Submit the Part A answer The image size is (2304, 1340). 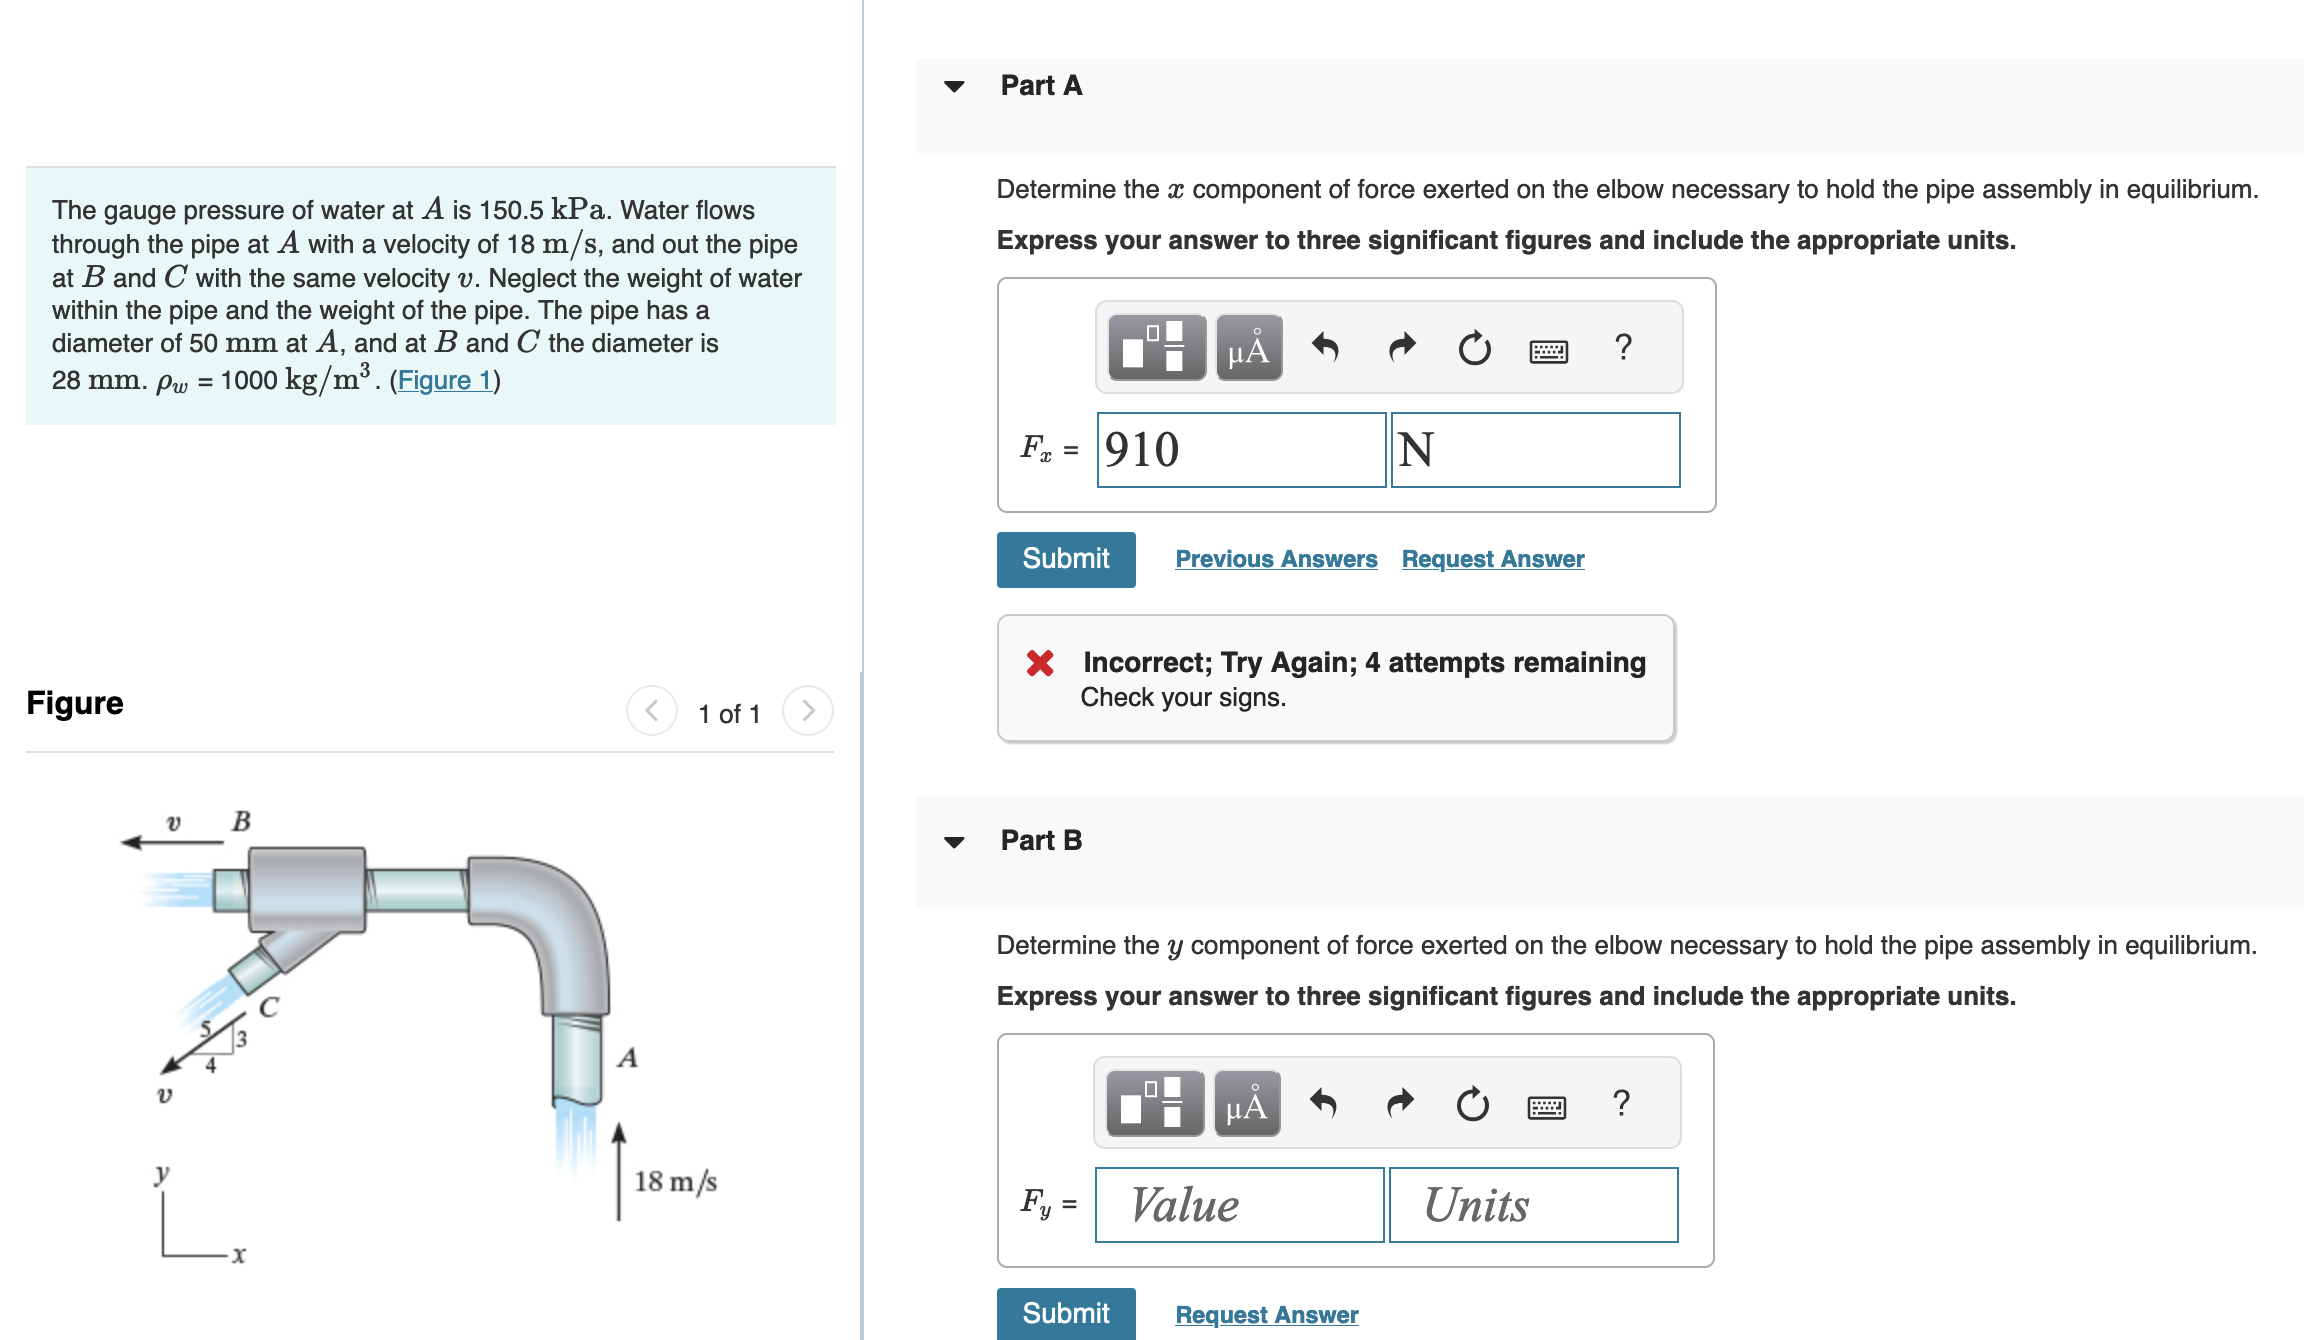click(x=1064, y=558)
